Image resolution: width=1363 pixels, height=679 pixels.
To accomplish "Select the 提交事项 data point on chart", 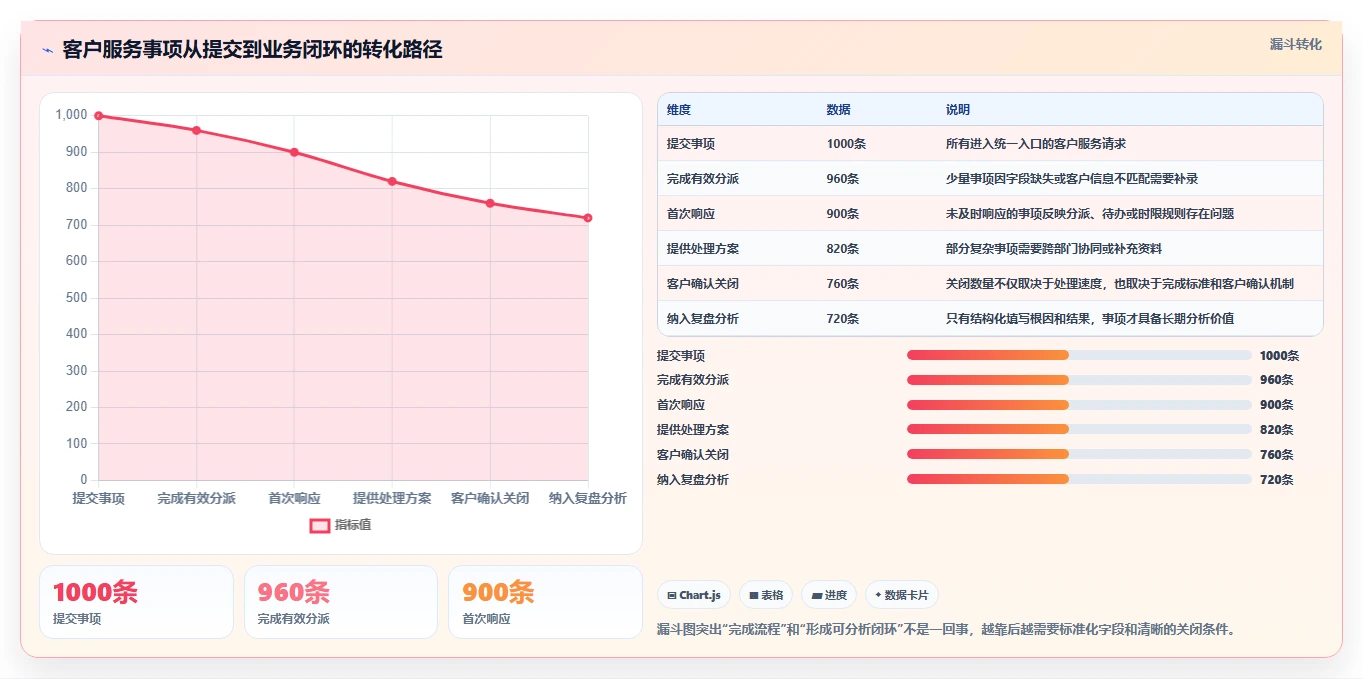I will (x=98, y=116).
